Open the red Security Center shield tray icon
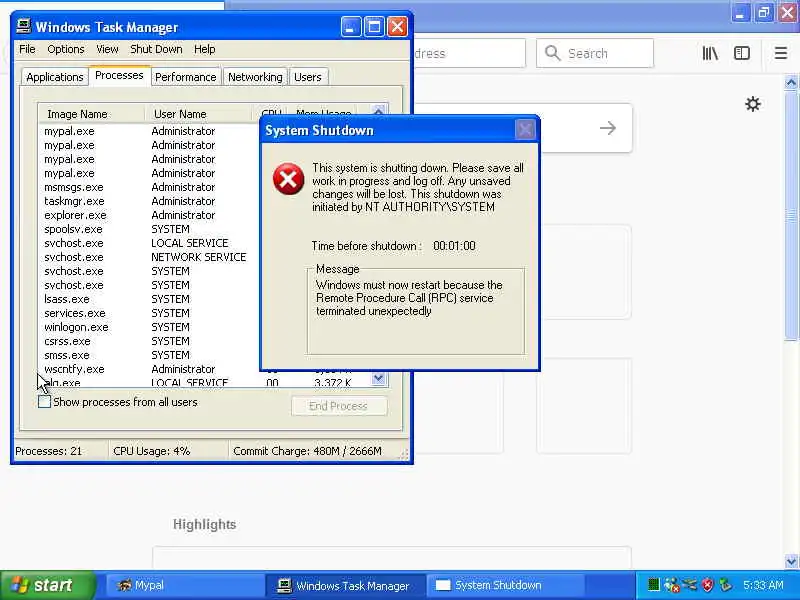800x600 pixels. [707, 585]
